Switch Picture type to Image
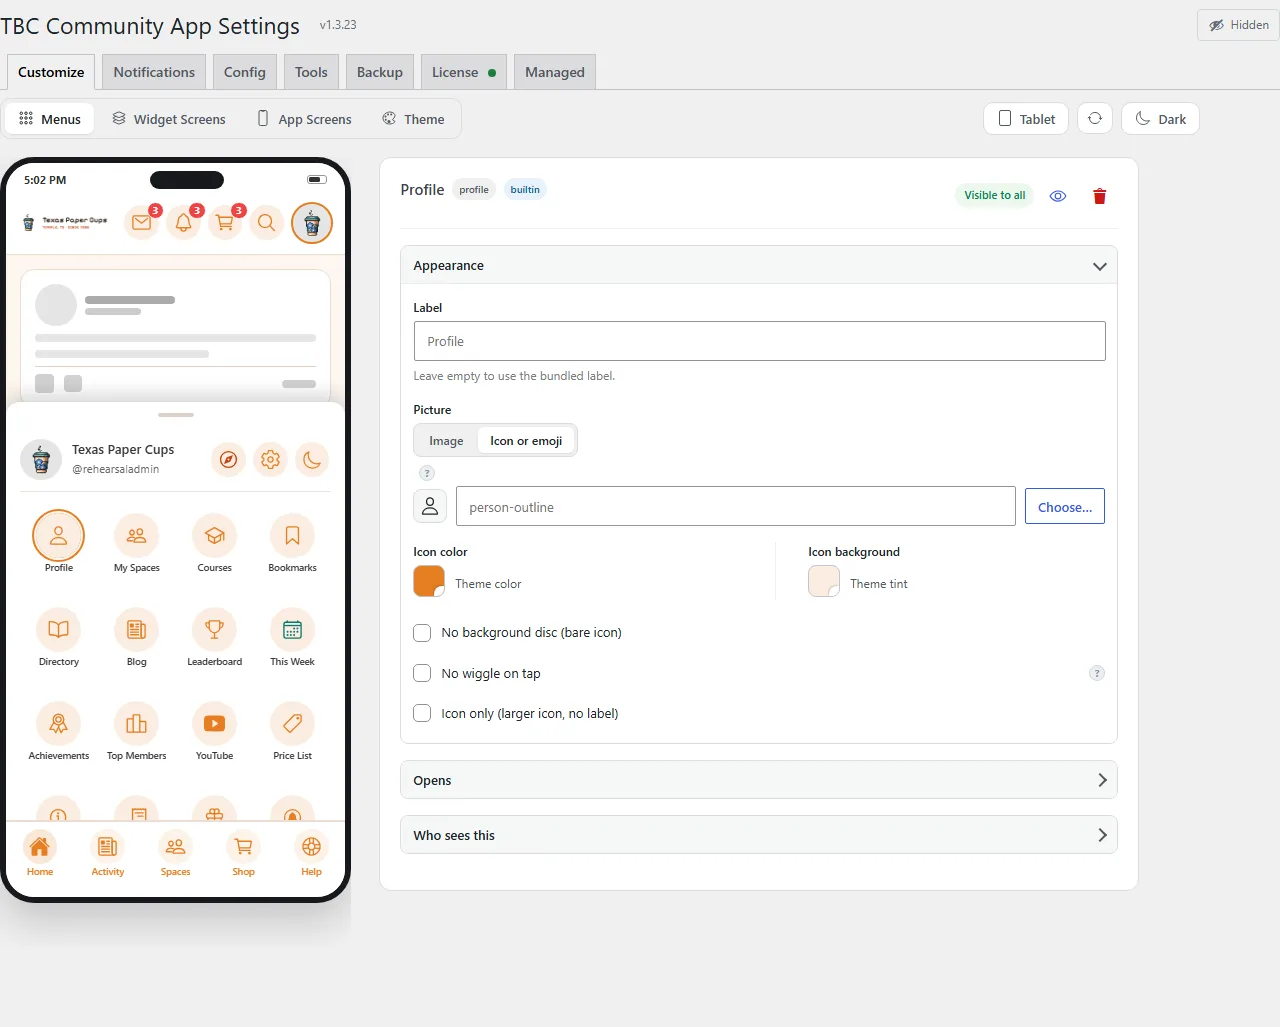This screenshot has width=1280, height=1027. (x=446, y=441)
